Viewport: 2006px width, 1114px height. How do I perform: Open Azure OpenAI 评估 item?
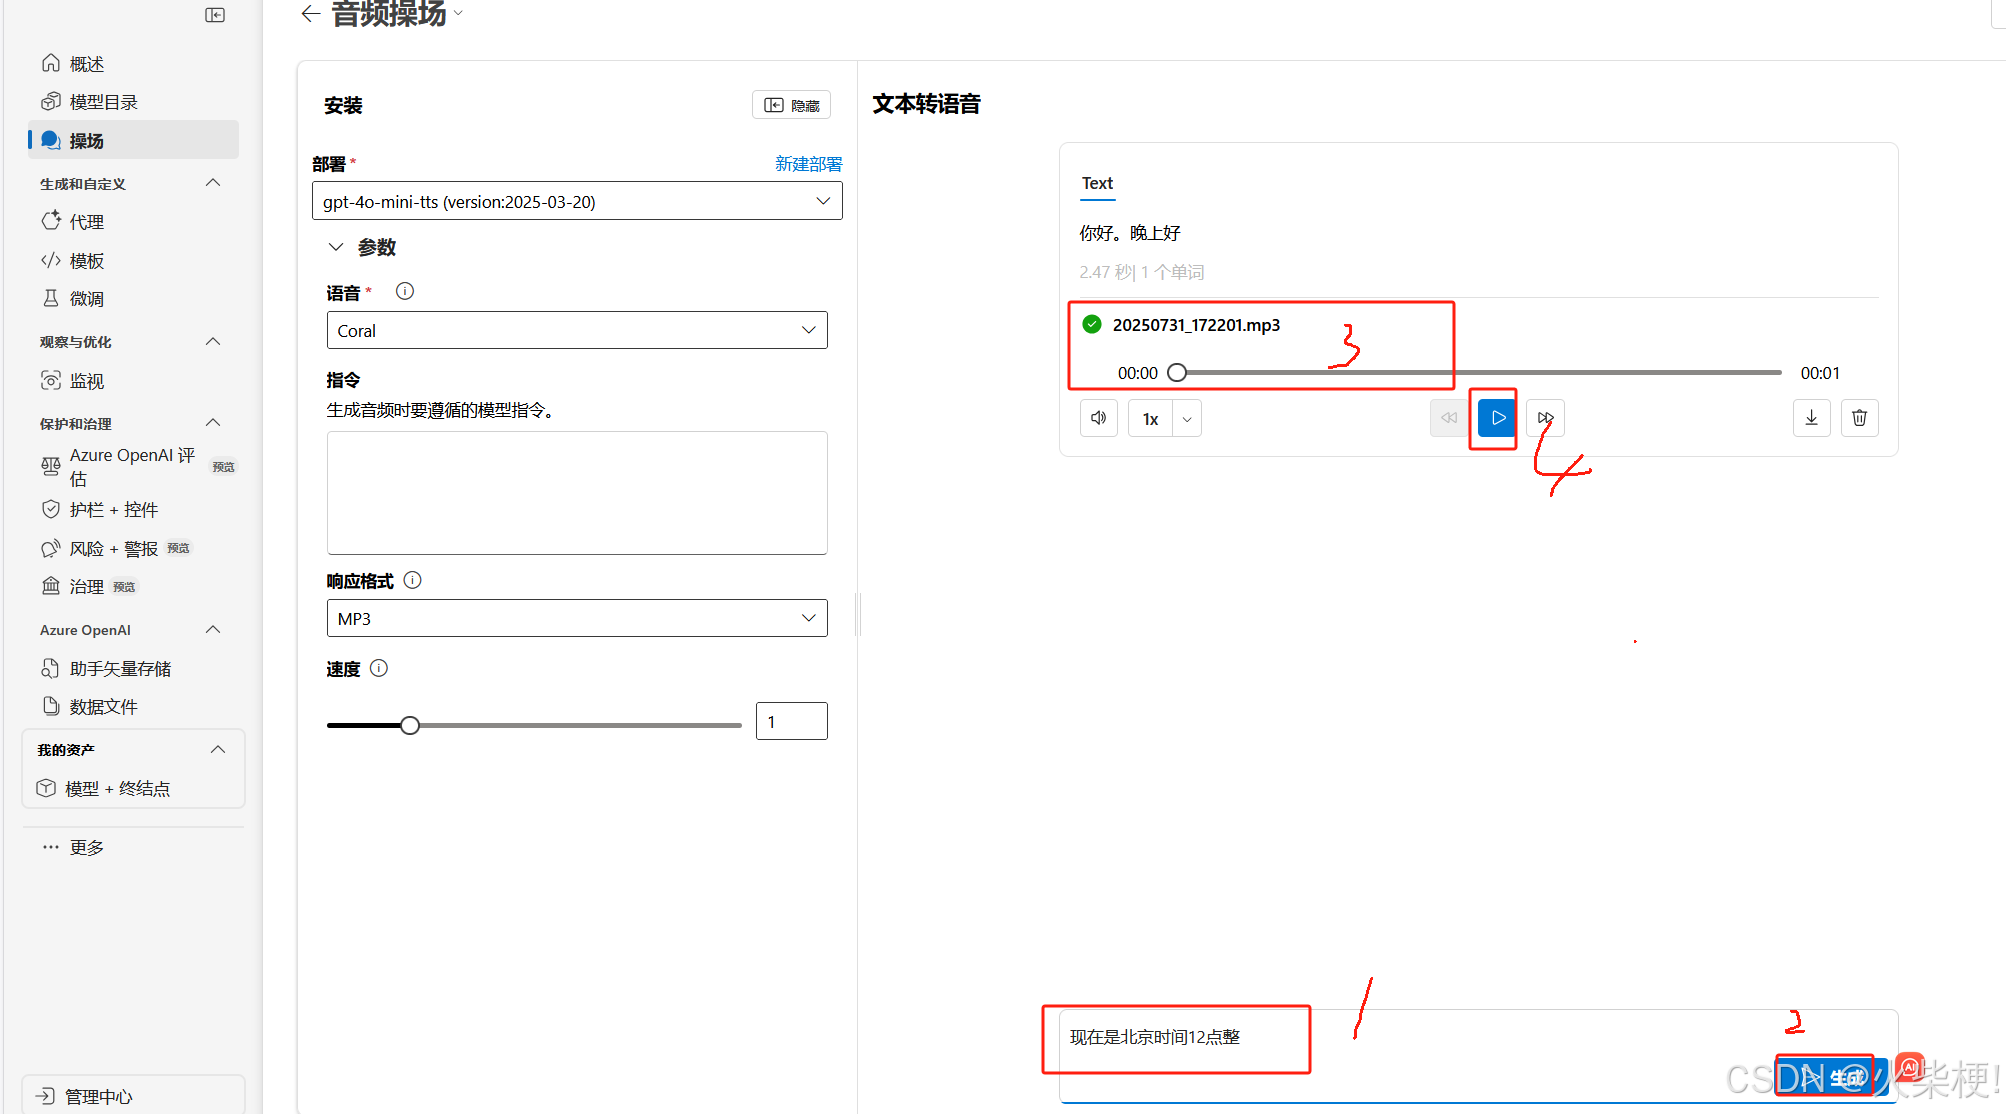coord(134,467)
